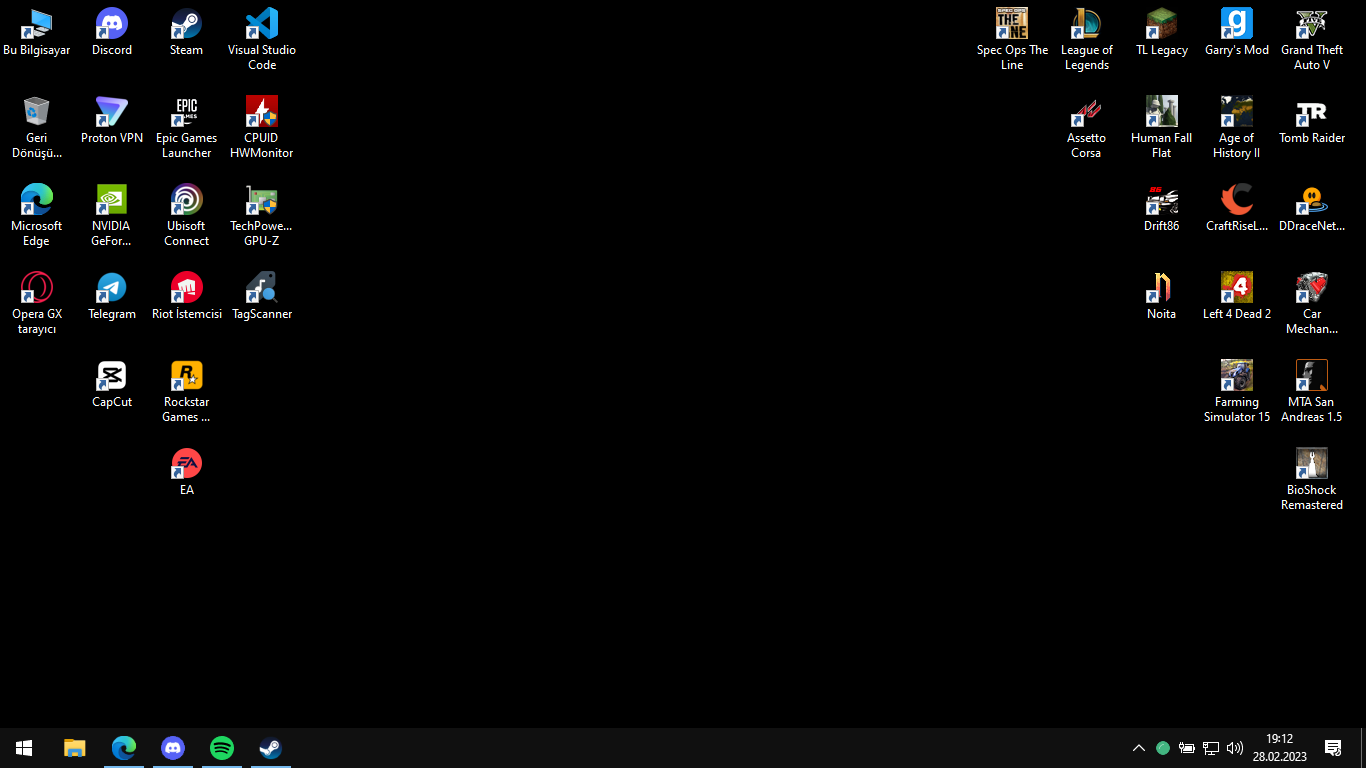The height and width of the screenshot is (768, 1366).
Task: Click the green circle tray icon
Action: coord(1163,748)
